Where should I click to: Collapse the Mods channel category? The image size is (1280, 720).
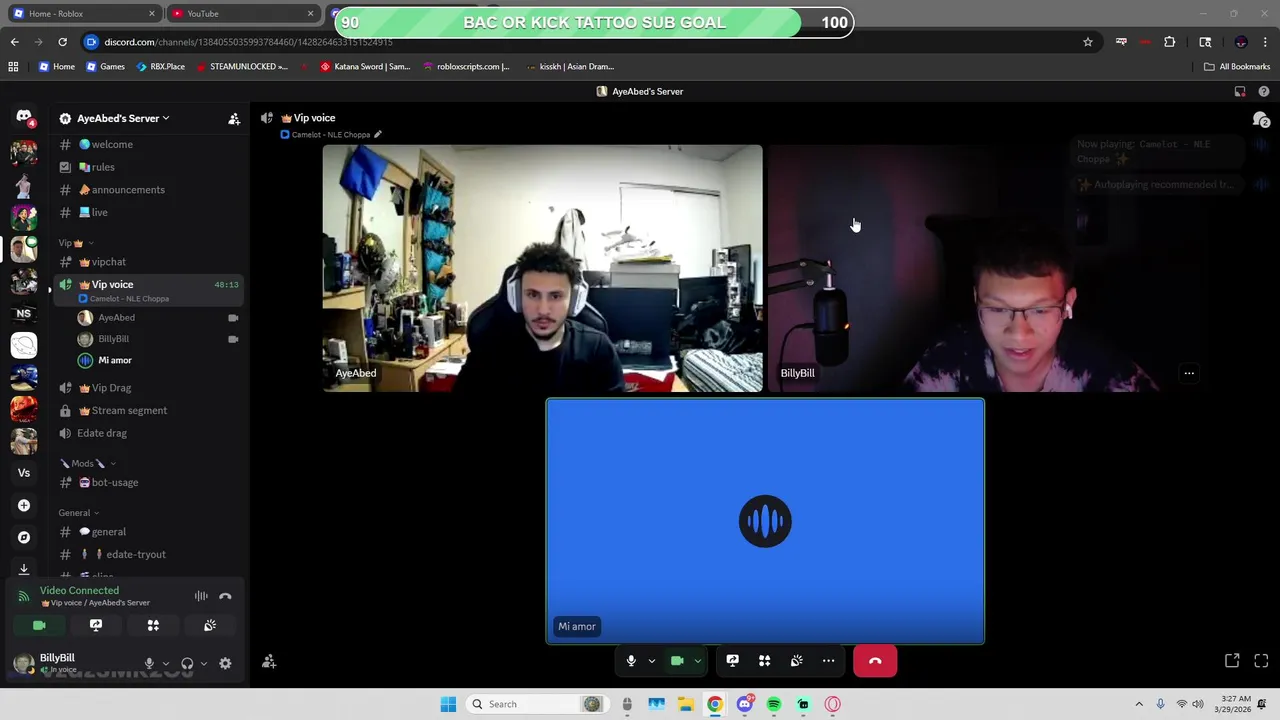pyautogui.click(x=88, y=463)
